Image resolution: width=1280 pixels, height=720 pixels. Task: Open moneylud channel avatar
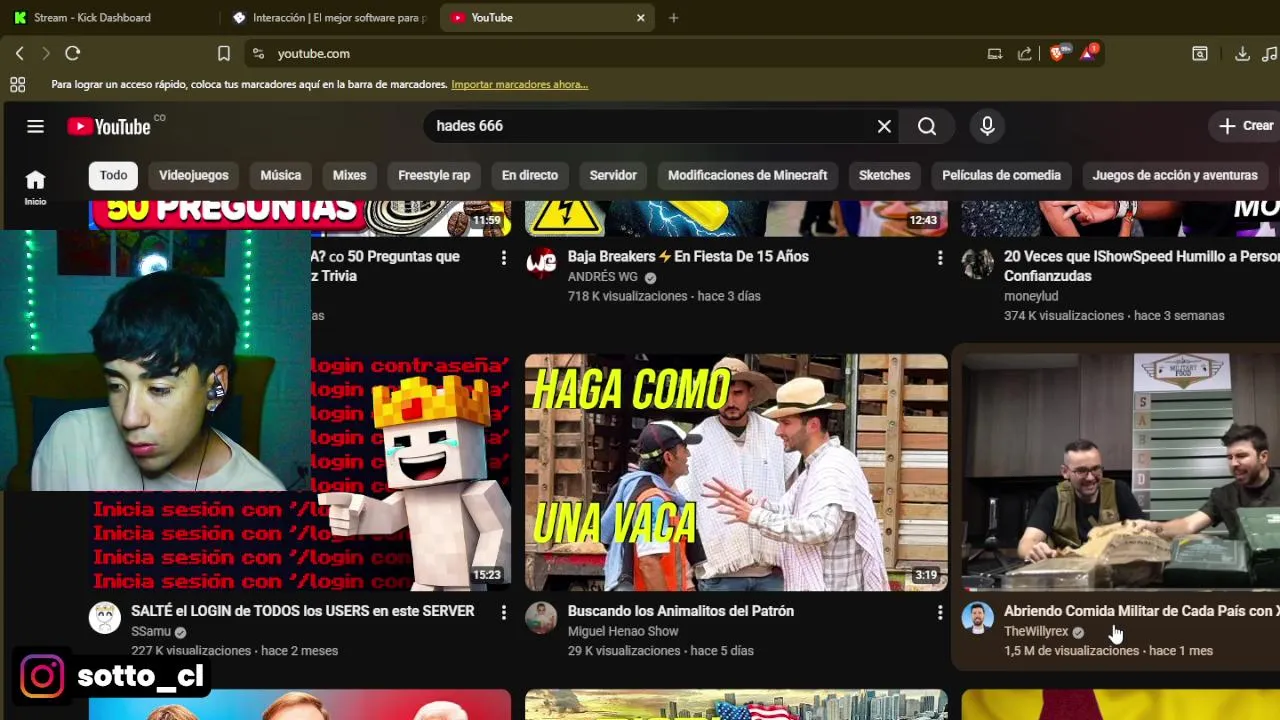(977, 264)
